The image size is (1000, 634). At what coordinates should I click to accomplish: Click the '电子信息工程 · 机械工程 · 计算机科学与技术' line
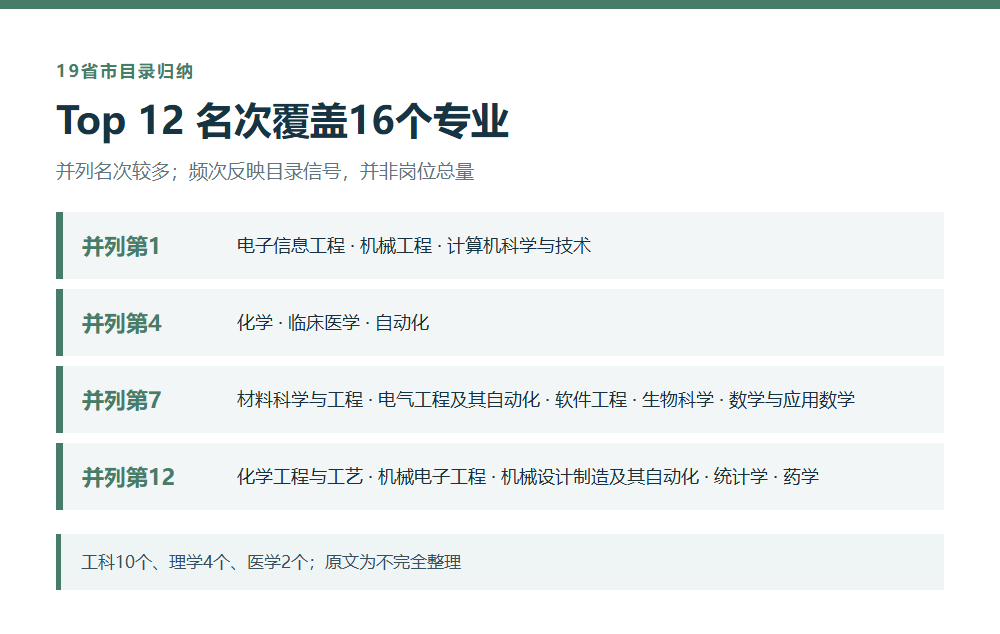coord(414,246)
